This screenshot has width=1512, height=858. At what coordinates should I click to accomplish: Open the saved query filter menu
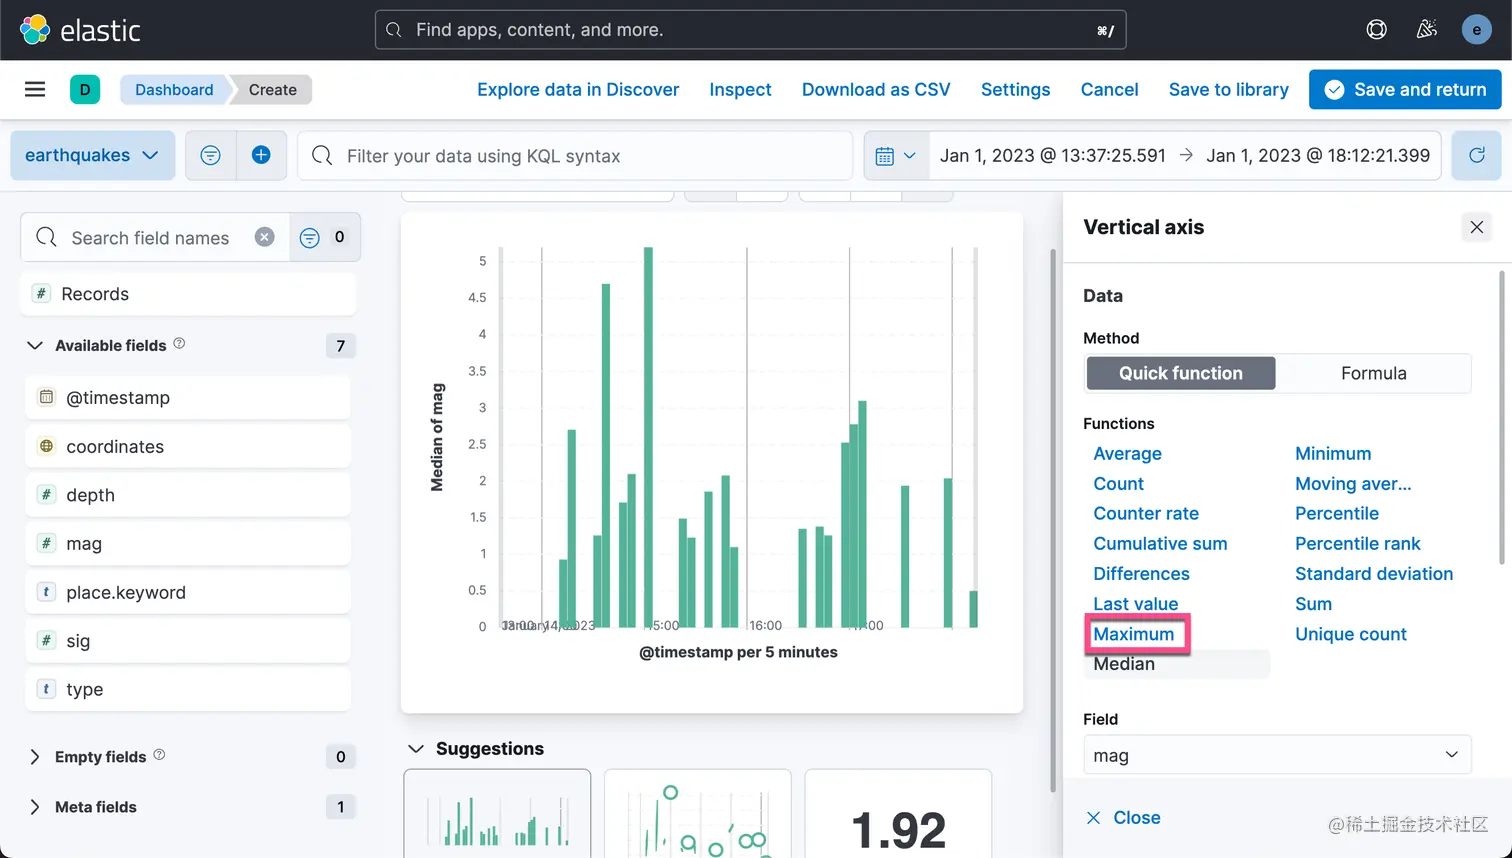pos(210,155)
